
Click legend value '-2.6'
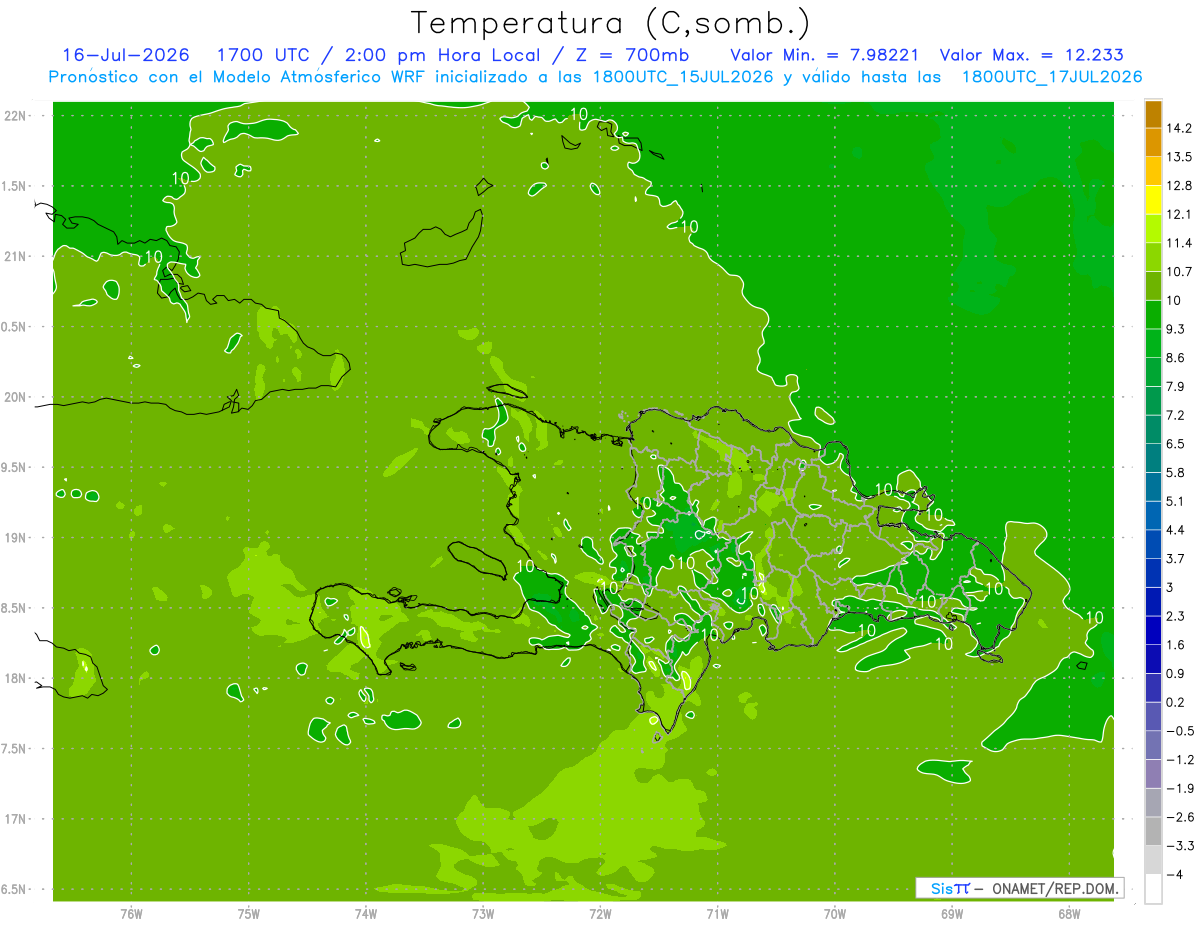[x=1180, y=817]
